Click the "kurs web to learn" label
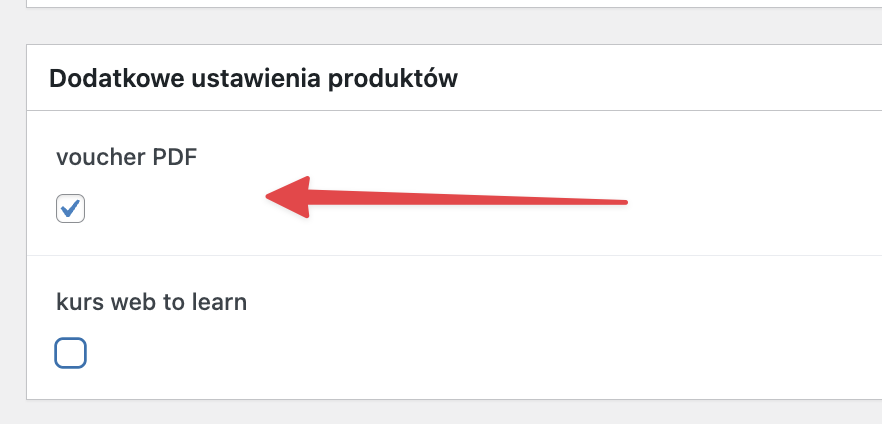The height and width of the screenshot is (424, 882). (151, 302)
